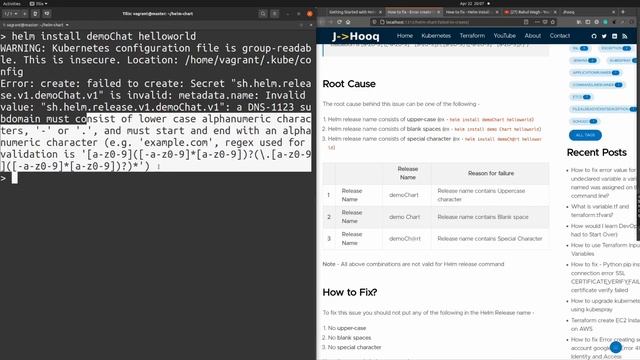Open the Twitter icon in site header
Screen dimensions: 640x360
(604, 36)
